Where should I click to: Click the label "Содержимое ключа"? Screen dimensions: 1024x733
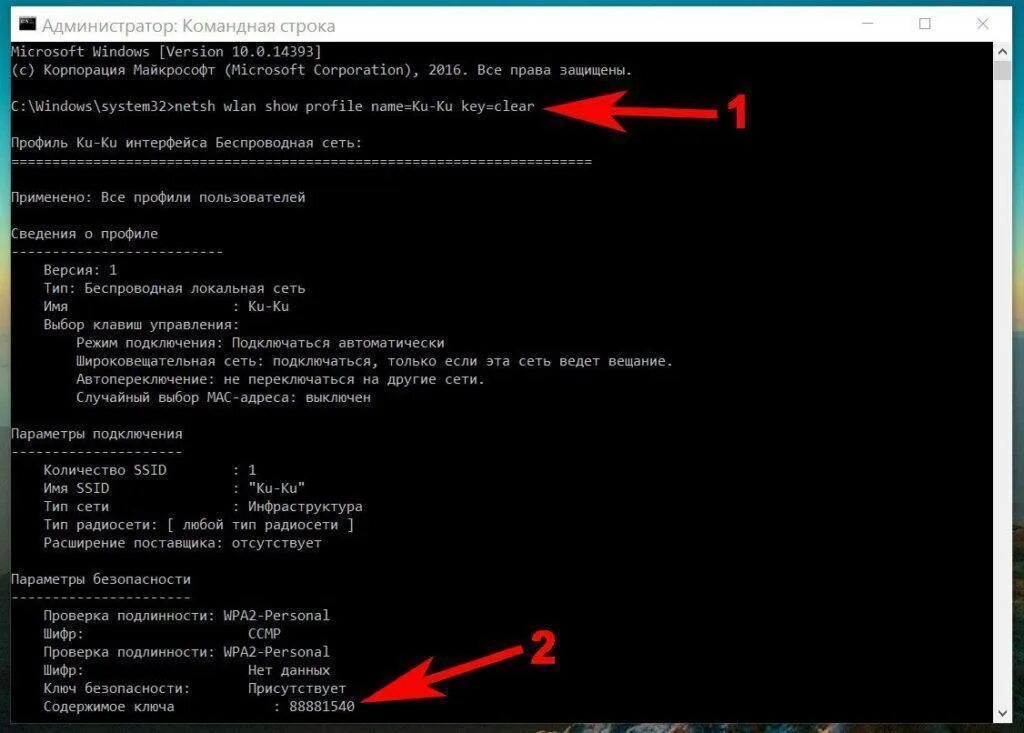(109, 707)
